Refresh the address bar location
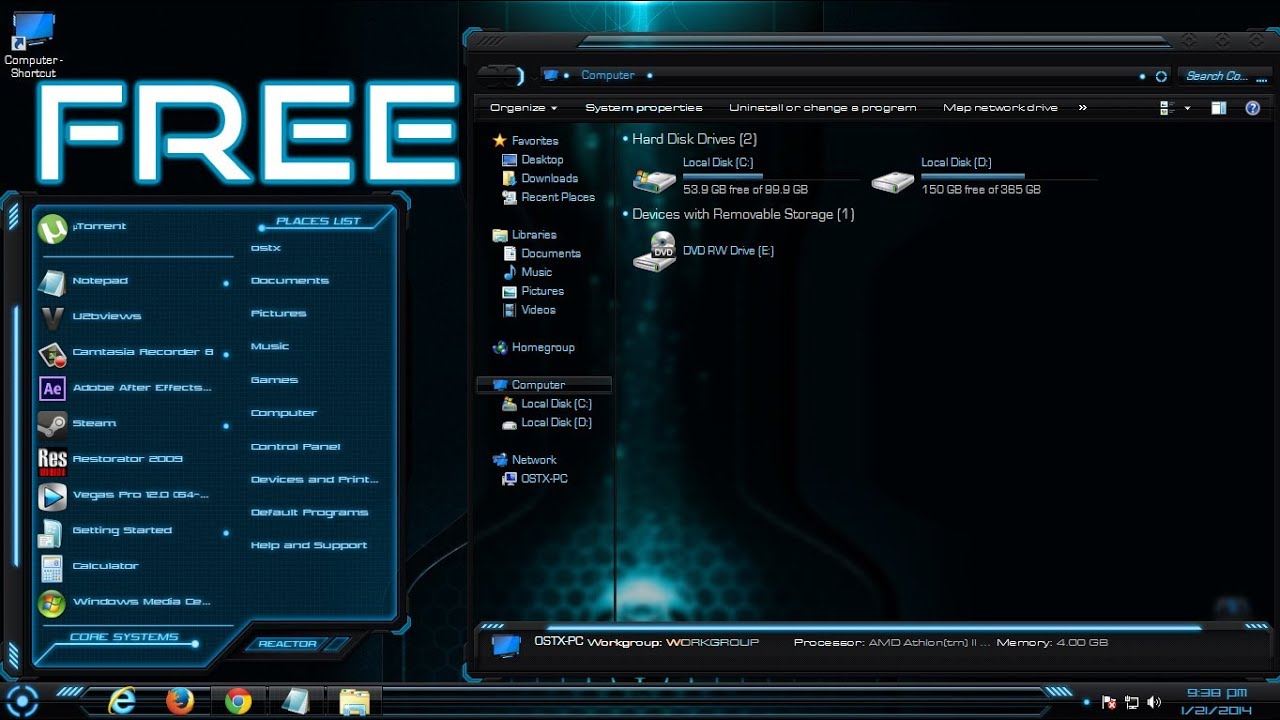Viewport: 1280px width, 720px height. click(1161, 76)
